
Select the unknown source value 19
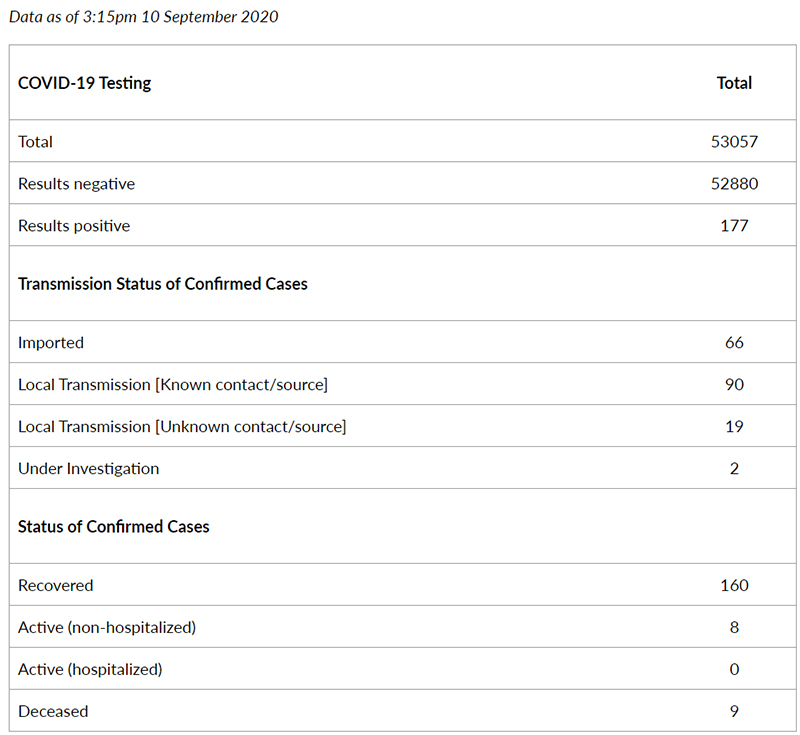click(x=734, y=426)
